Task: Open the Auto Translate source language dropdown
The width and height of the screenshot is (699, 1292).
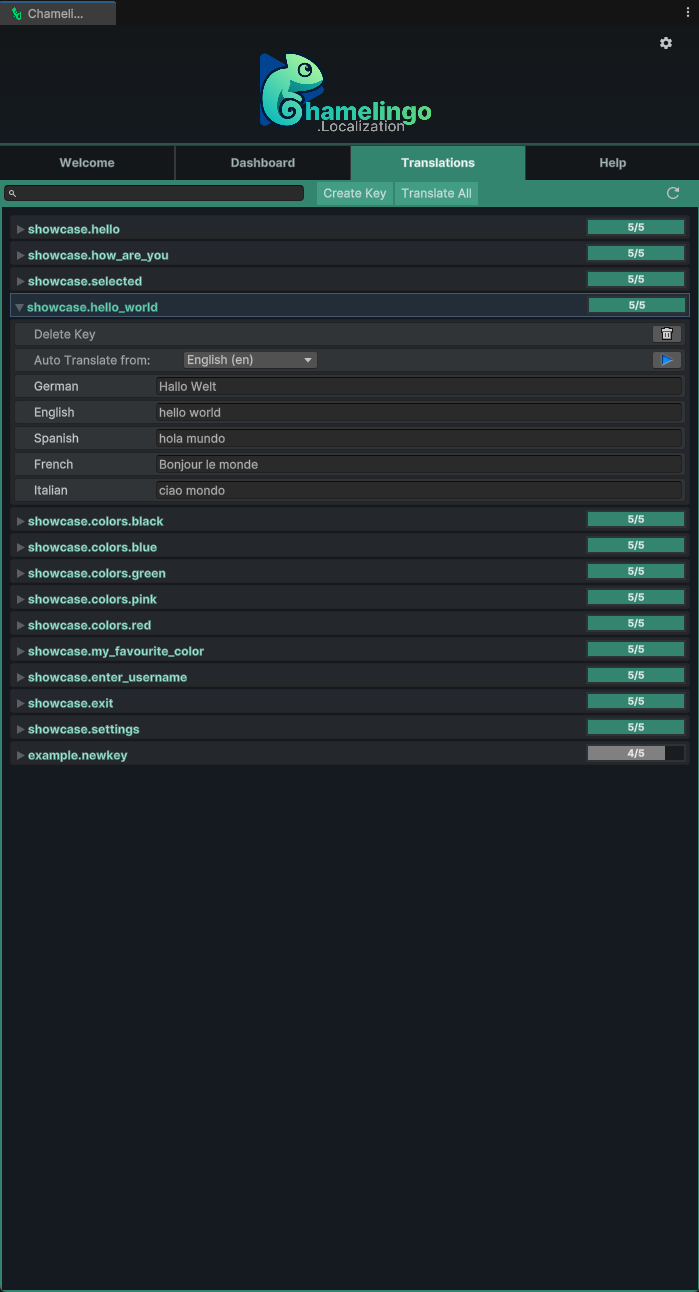Action: click(x=250, y=360)
